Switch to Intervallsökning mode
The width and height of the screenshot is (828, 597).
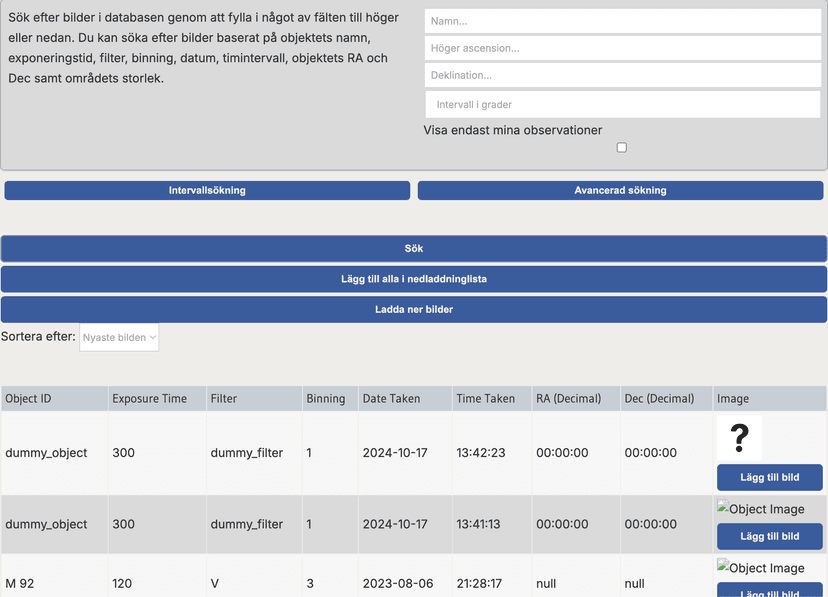(207, 190)
